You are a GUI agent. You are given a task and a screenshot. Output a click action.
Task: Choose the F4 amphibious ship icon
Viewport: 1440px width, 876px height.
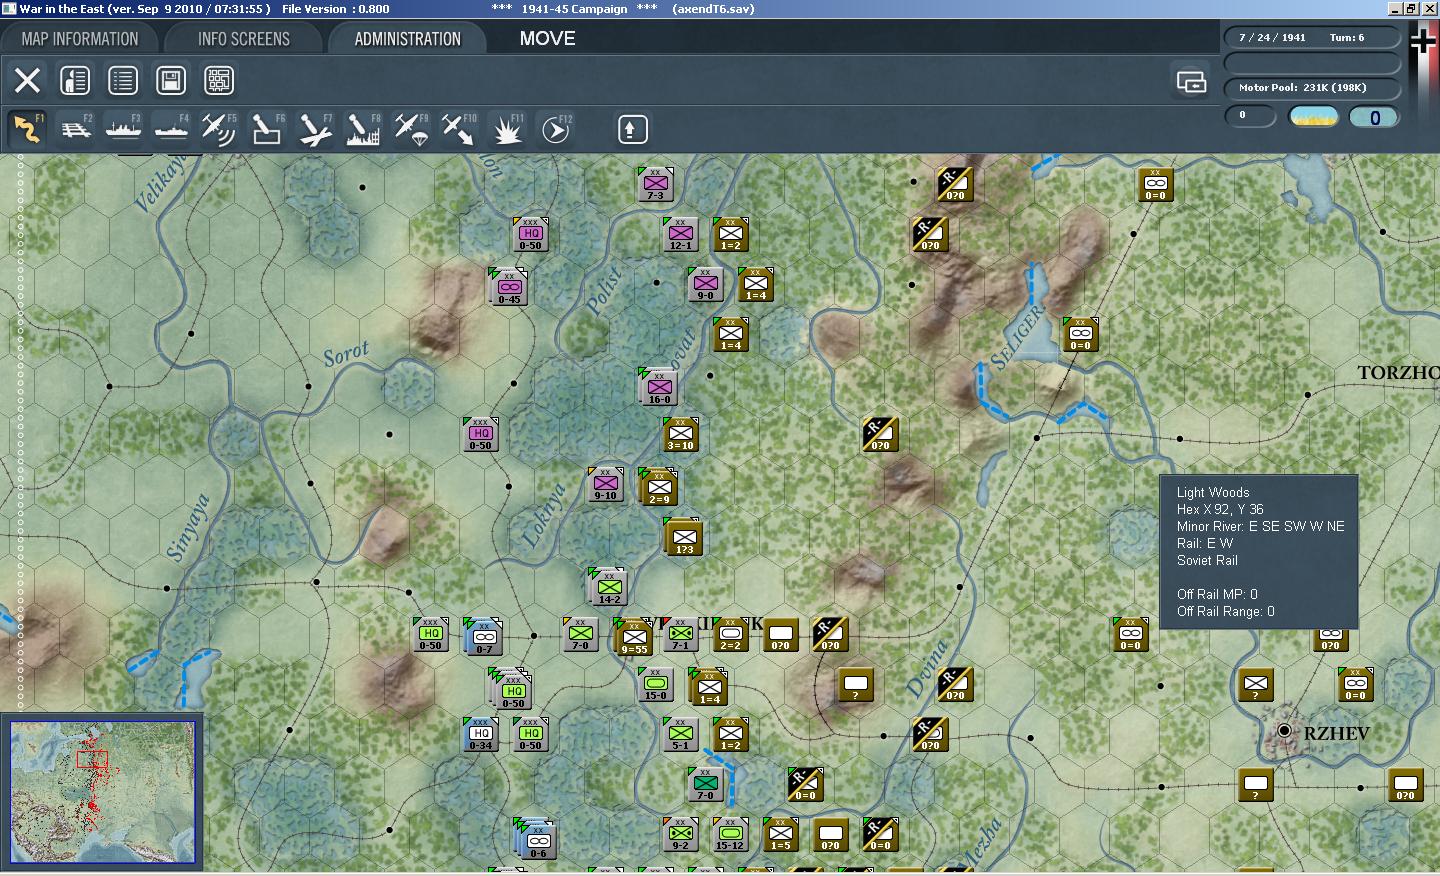171,129
